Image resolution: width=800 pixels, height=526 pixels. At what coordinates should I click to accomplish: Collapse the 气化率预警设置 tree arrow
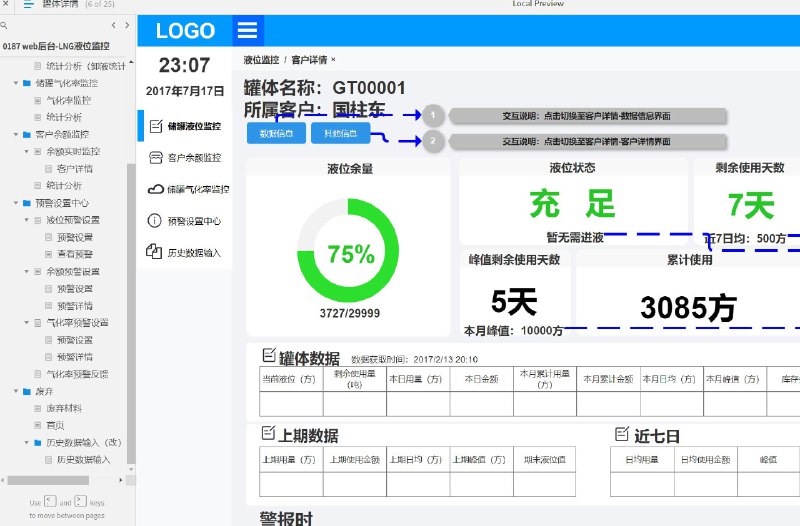pyautogui.click(x=27, y=322)
